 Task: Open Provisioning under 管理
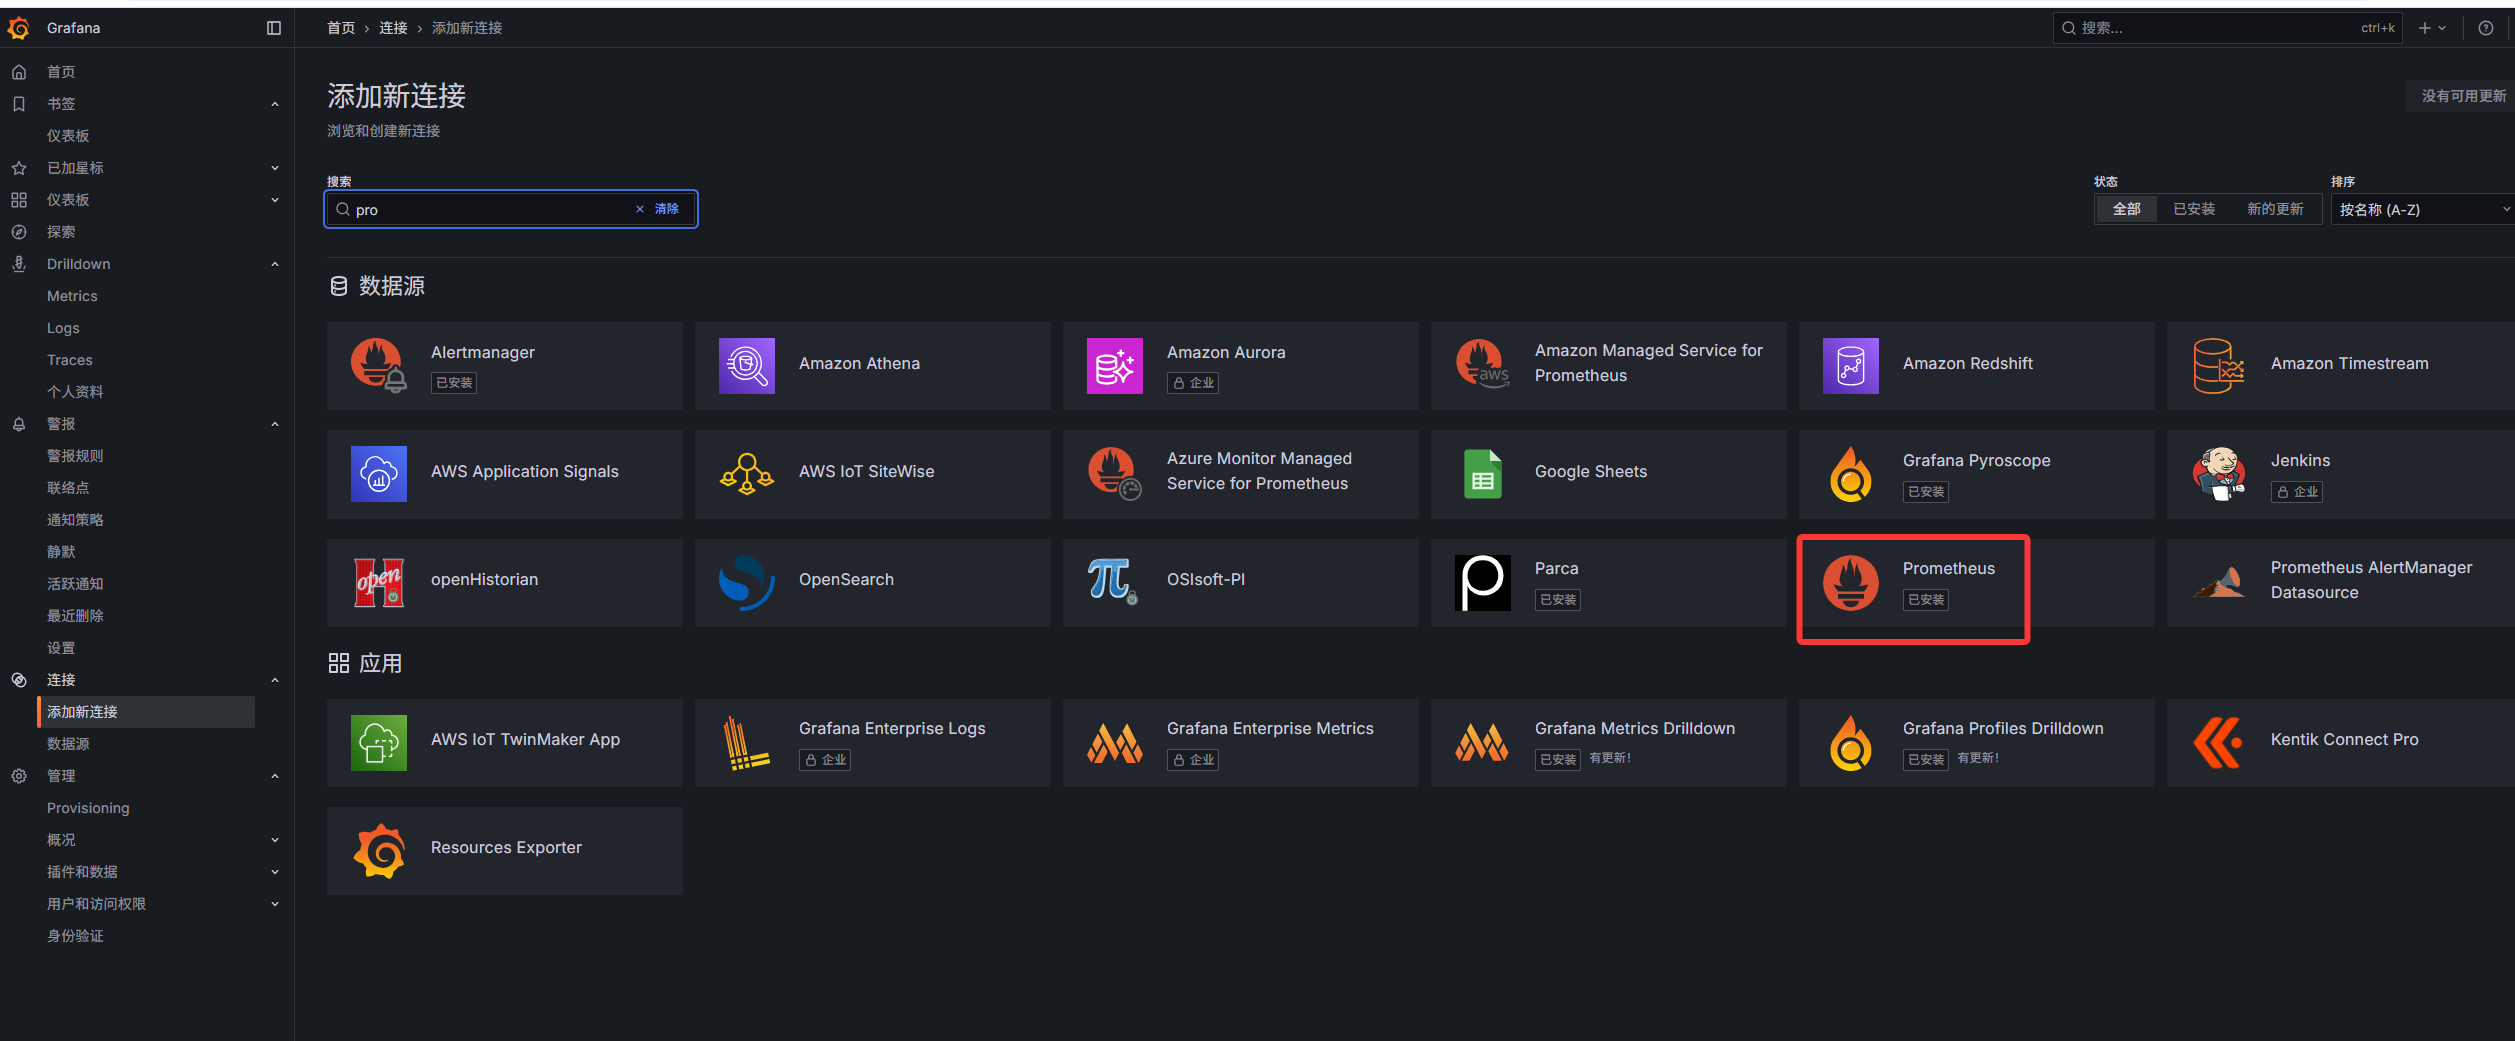pyautogui.click(x=88, y=808)
